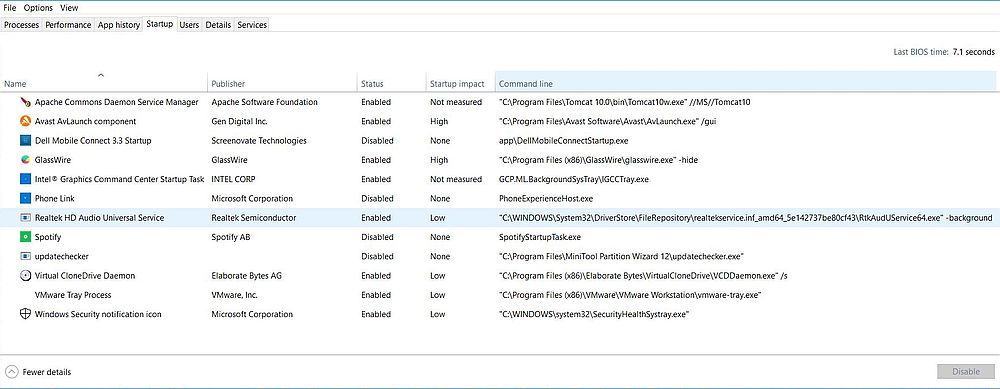Click the Phone Link icon

(x=26, y=198)
